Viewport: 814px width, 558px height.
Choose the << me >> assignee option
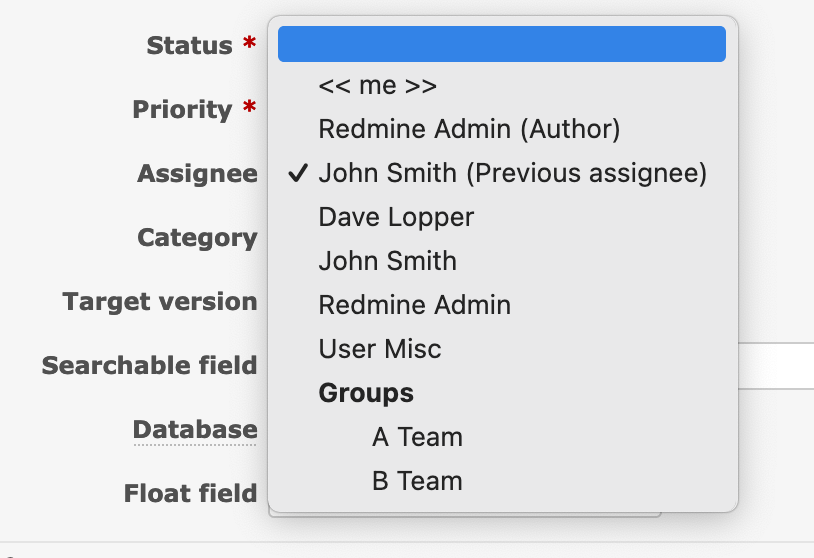377,86
